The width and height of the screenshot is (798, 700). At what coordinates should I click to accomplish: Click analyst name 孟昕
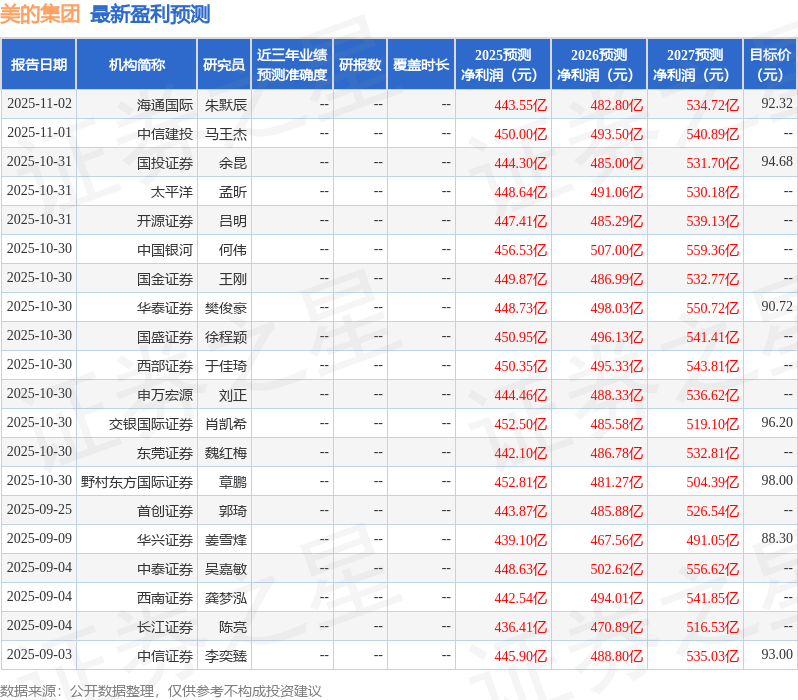pyautogui.click(x=233, y=192)
